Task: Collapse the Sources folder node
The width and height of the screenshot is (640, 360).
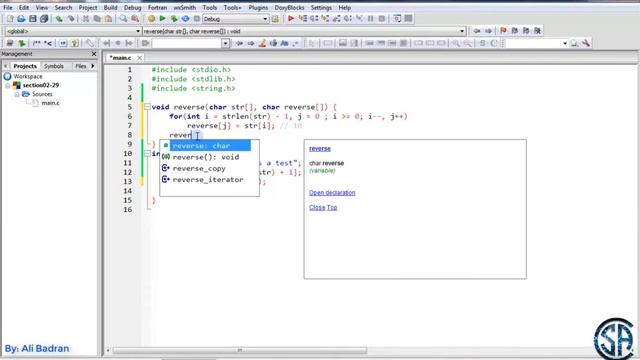Action: (17, 94)
